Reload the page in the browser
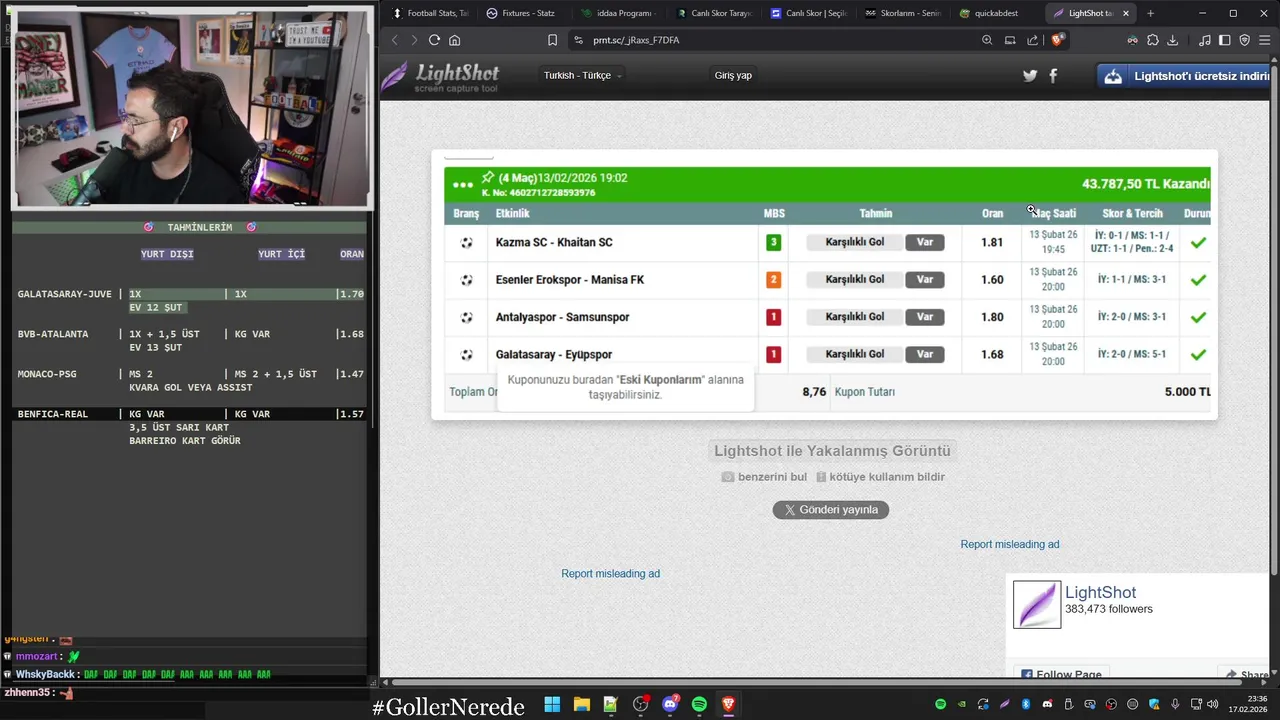Image resolution: width=1280 pixels, height=720 pixels. (434, 40)
